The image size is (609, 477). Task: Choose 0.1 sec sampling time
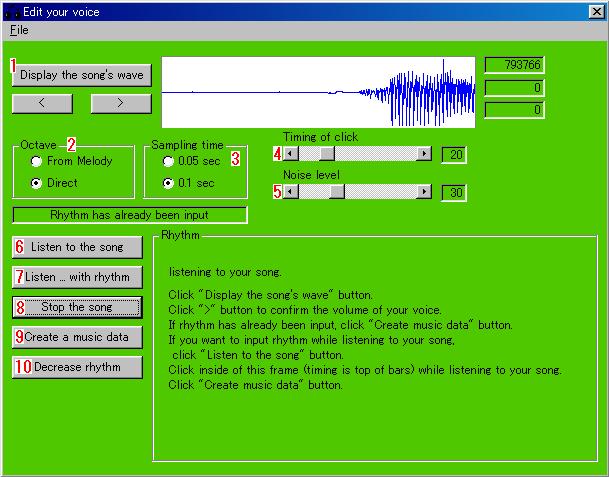[x=168, y=183]
